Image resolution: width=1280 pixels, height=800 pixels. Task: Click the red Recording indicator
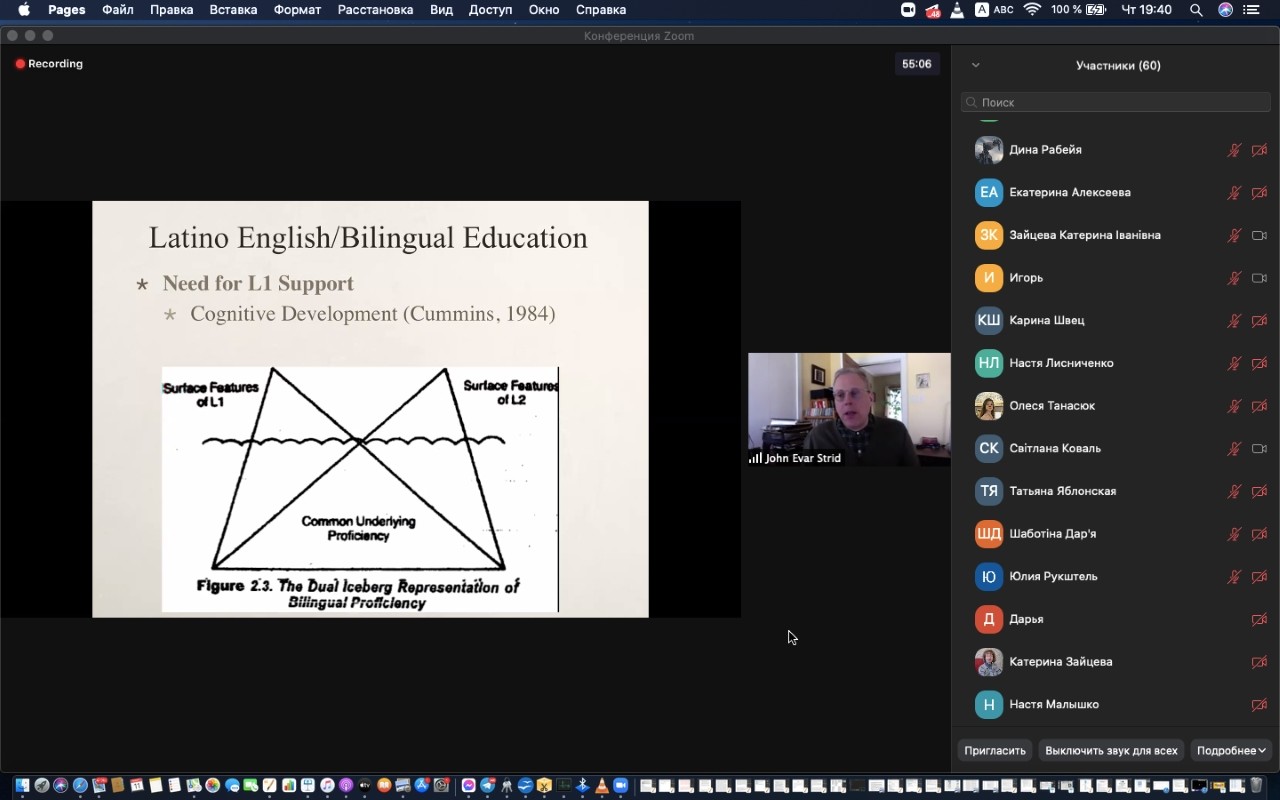[49, 64]
